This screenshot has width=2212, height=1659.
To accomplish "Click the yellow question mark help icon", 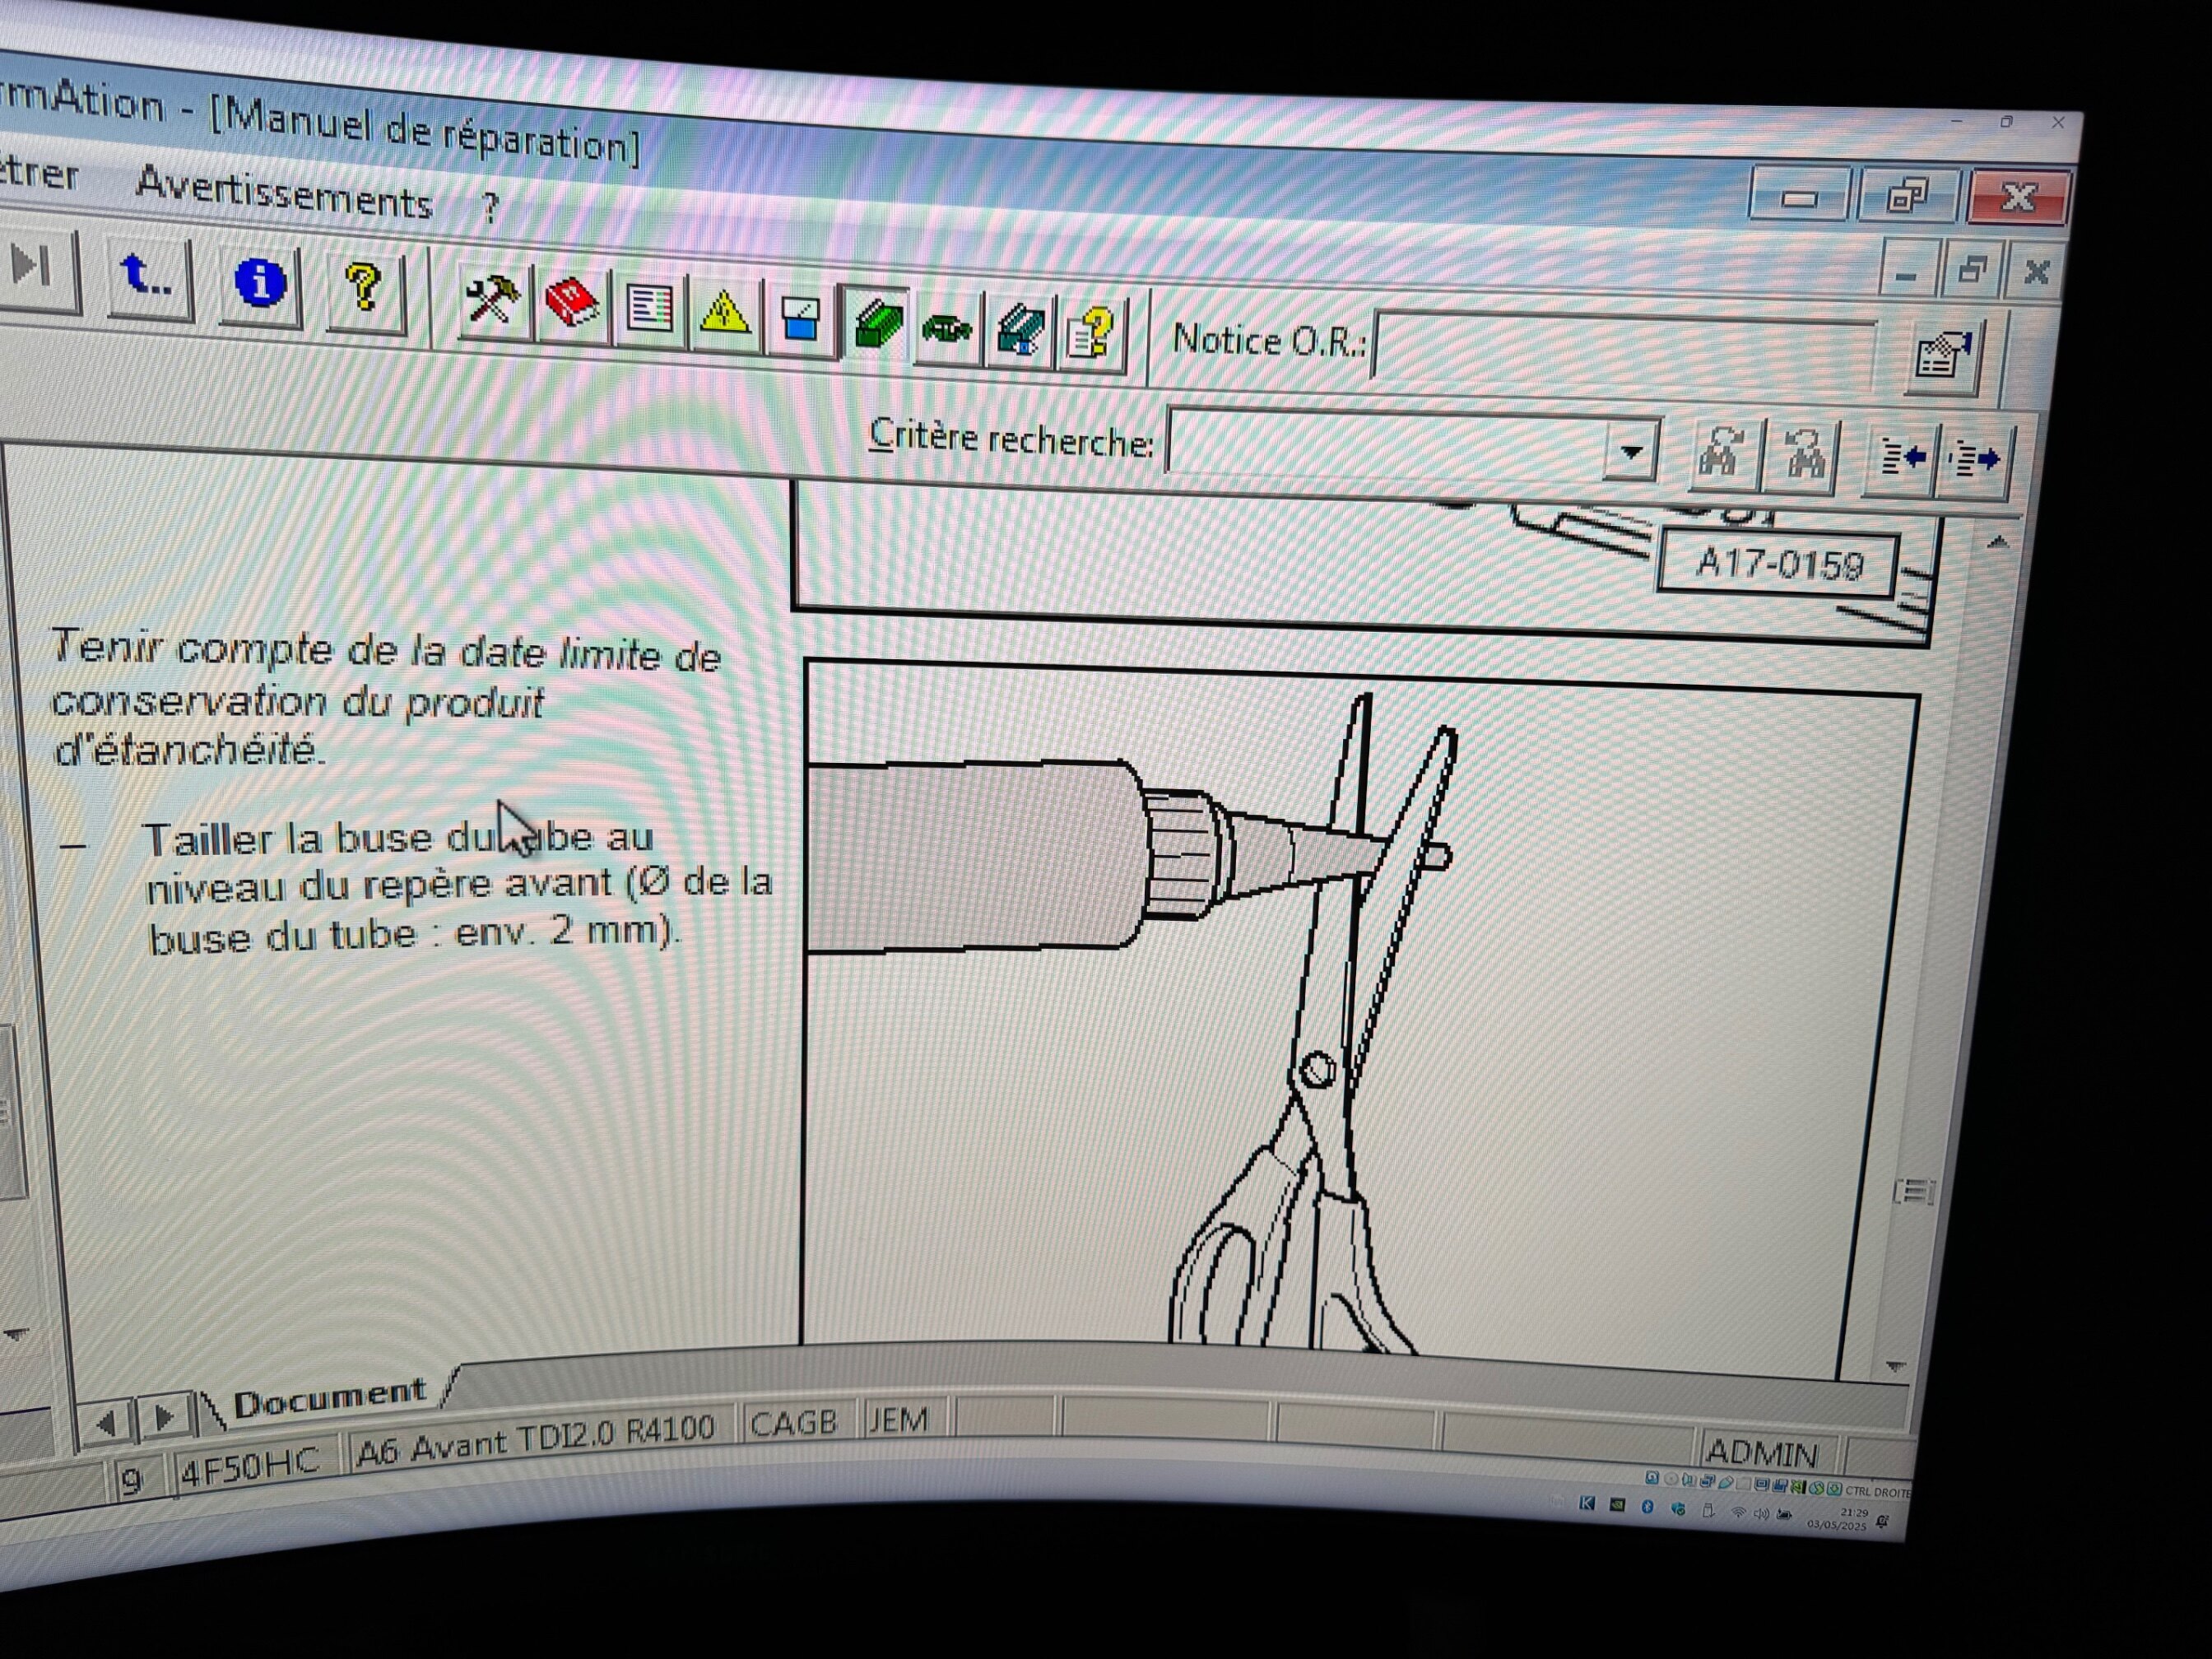I will (364, 289).
